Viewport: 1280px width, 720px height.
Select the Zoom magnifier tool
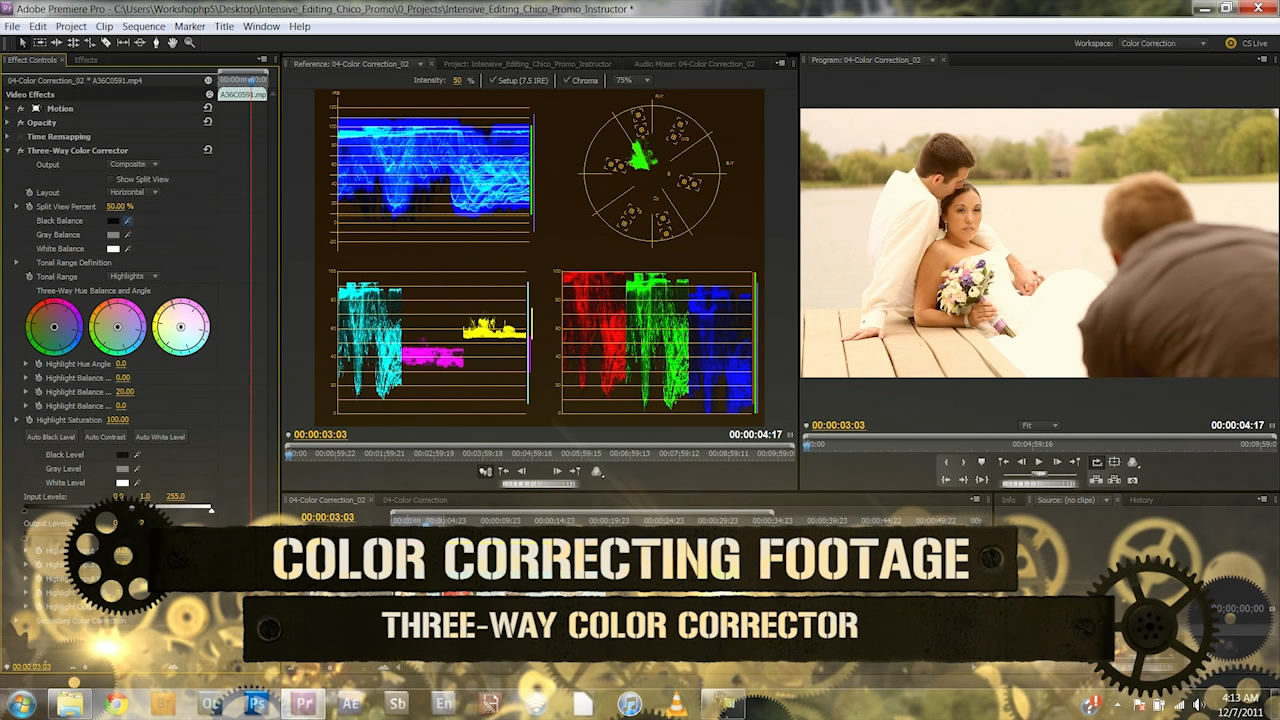click(189, 43)
